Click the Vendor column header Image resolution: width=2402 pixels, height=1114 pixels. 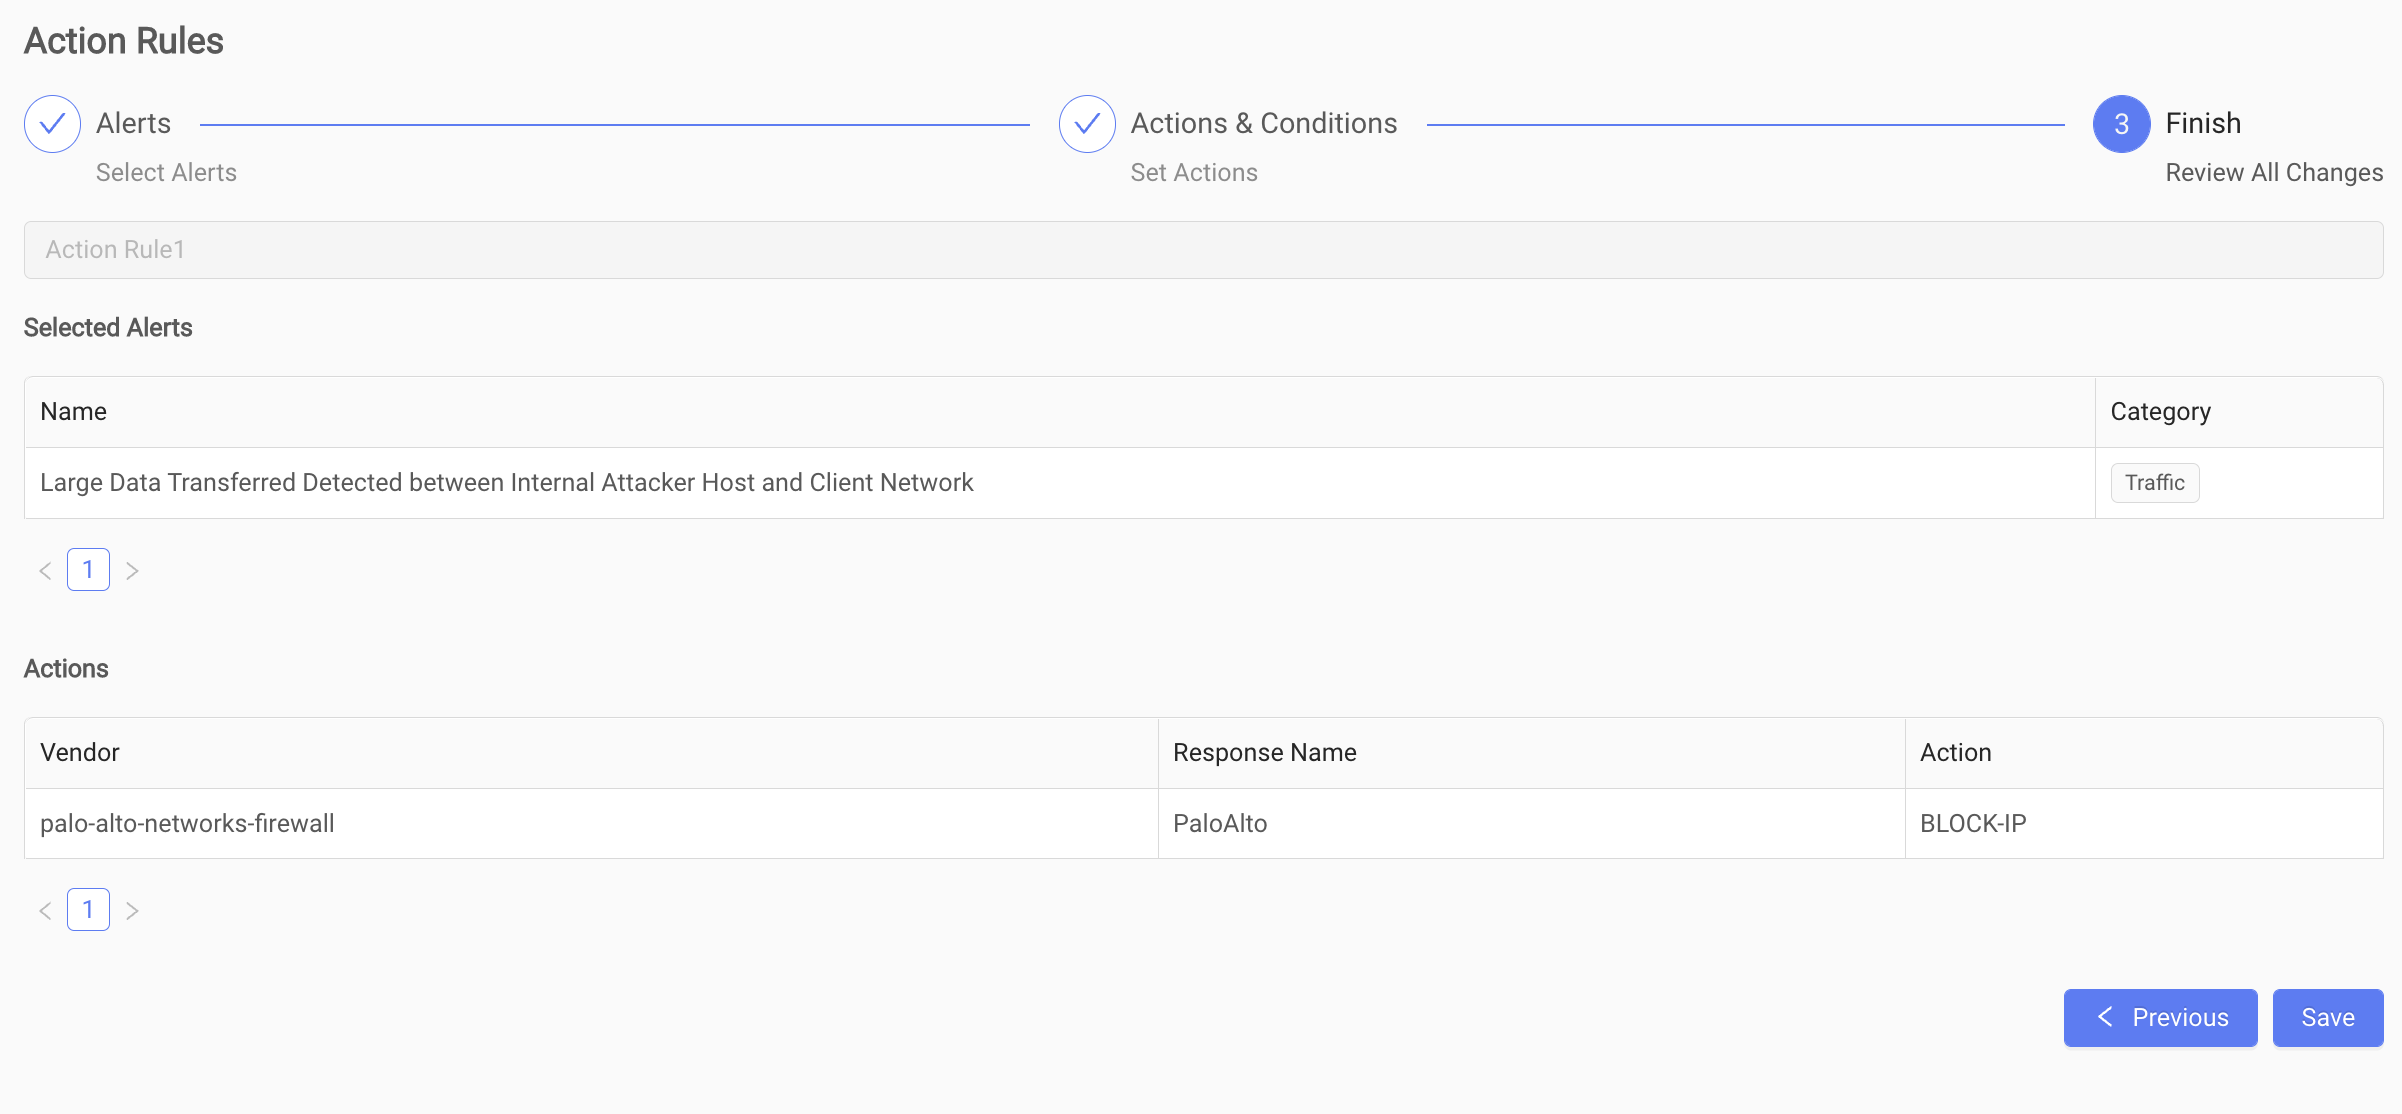click(x=591, y=753)
